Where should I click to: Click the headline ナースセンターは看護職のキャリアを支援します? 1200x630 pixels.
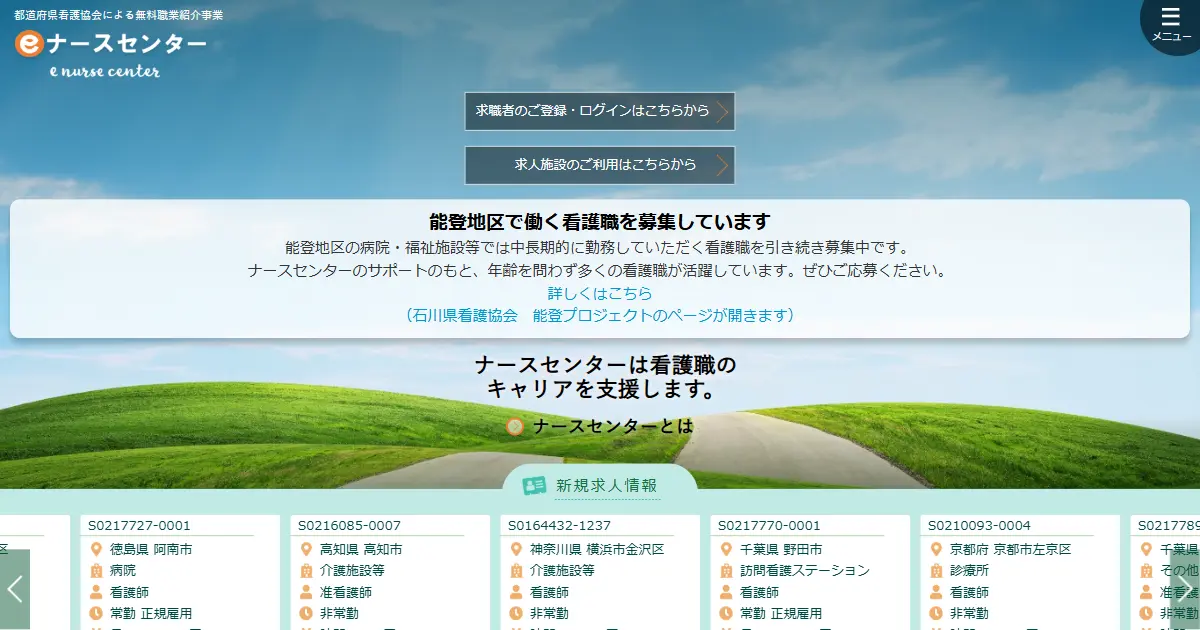point(605,377)
